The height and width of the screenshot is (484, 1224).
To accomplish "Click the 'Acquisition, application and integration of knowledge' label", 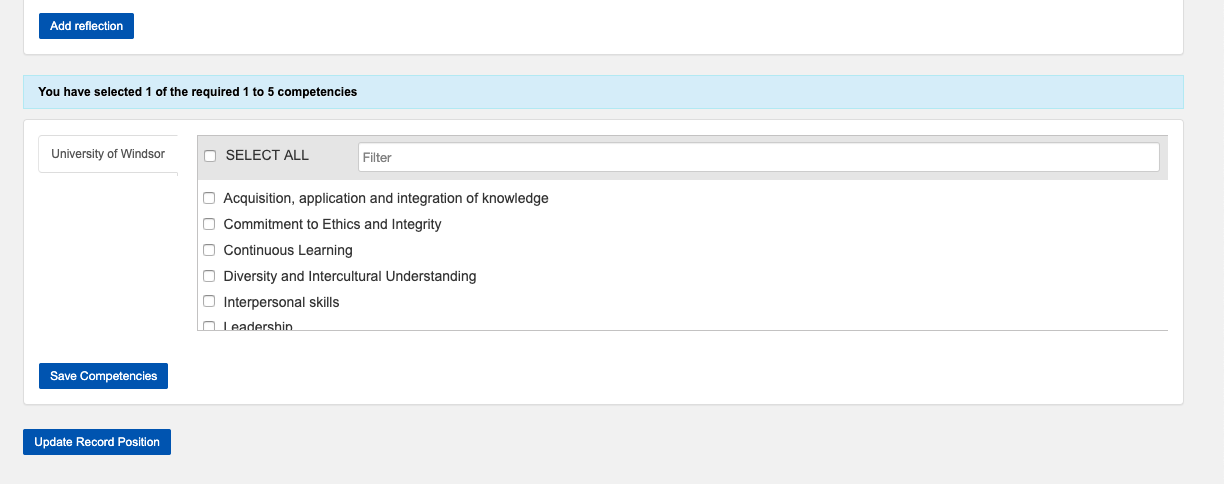I will [386, 198].
